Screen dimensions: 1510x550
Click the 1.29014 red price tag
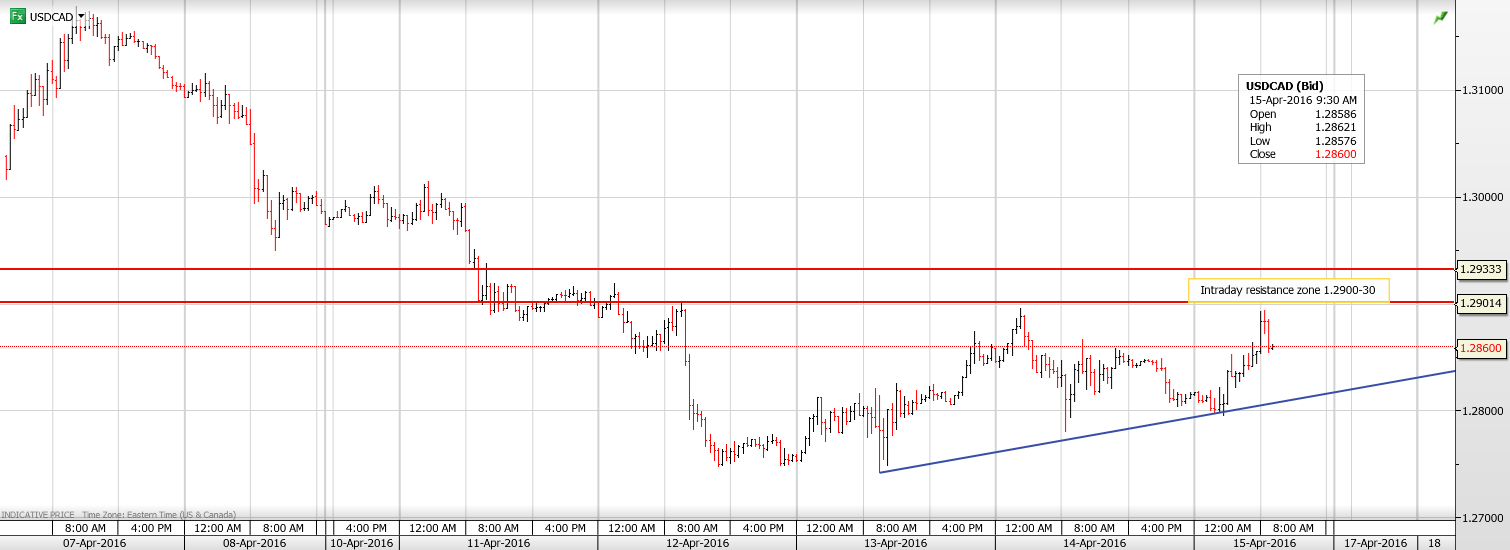[1481, 302]
